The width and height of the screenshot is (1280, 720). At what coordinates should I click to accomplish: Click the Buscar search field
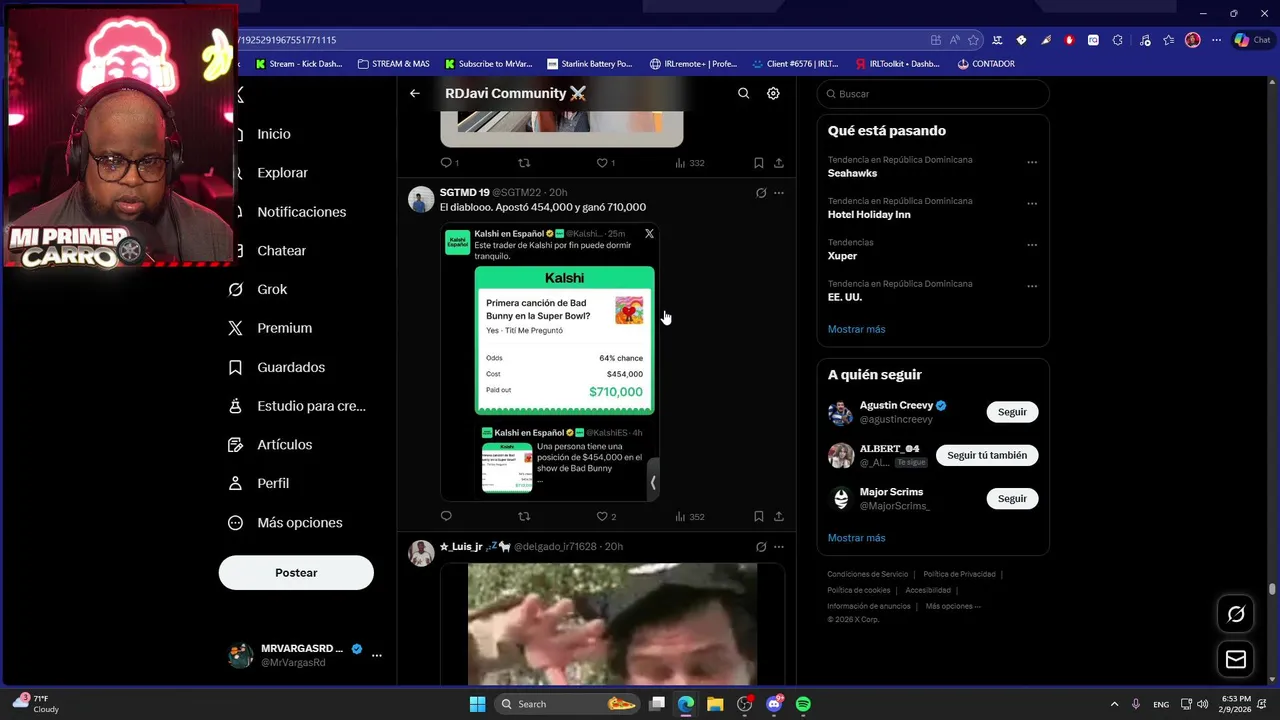(x=933, y=94)
